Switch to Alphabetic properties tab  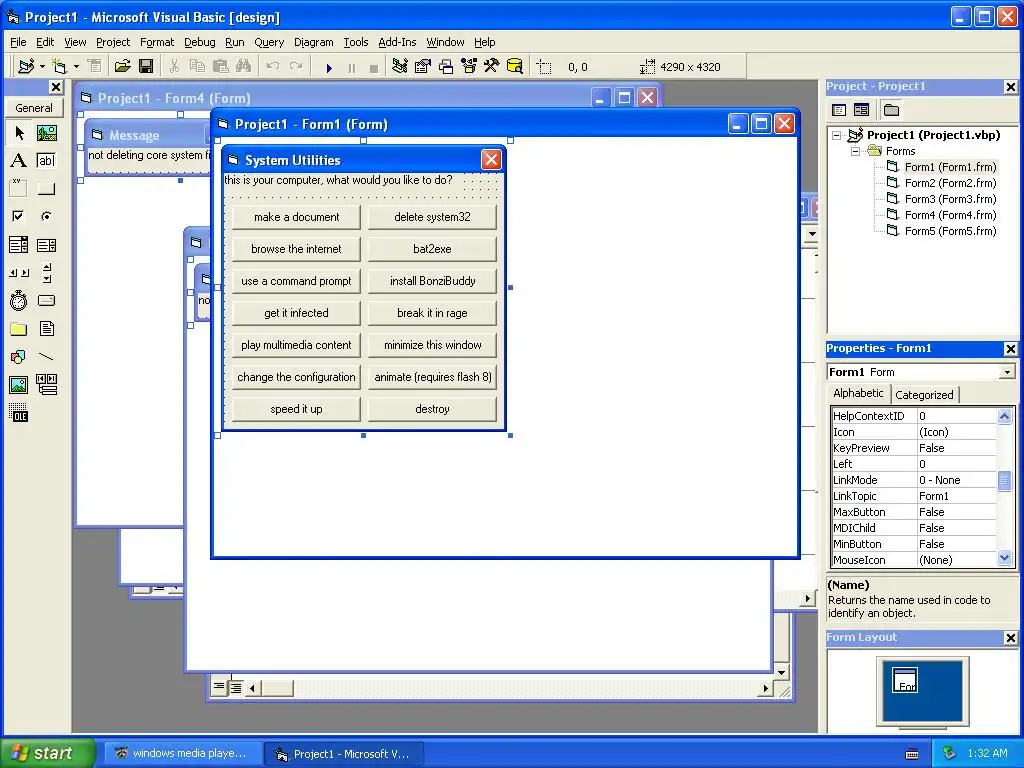pos(858,393)
